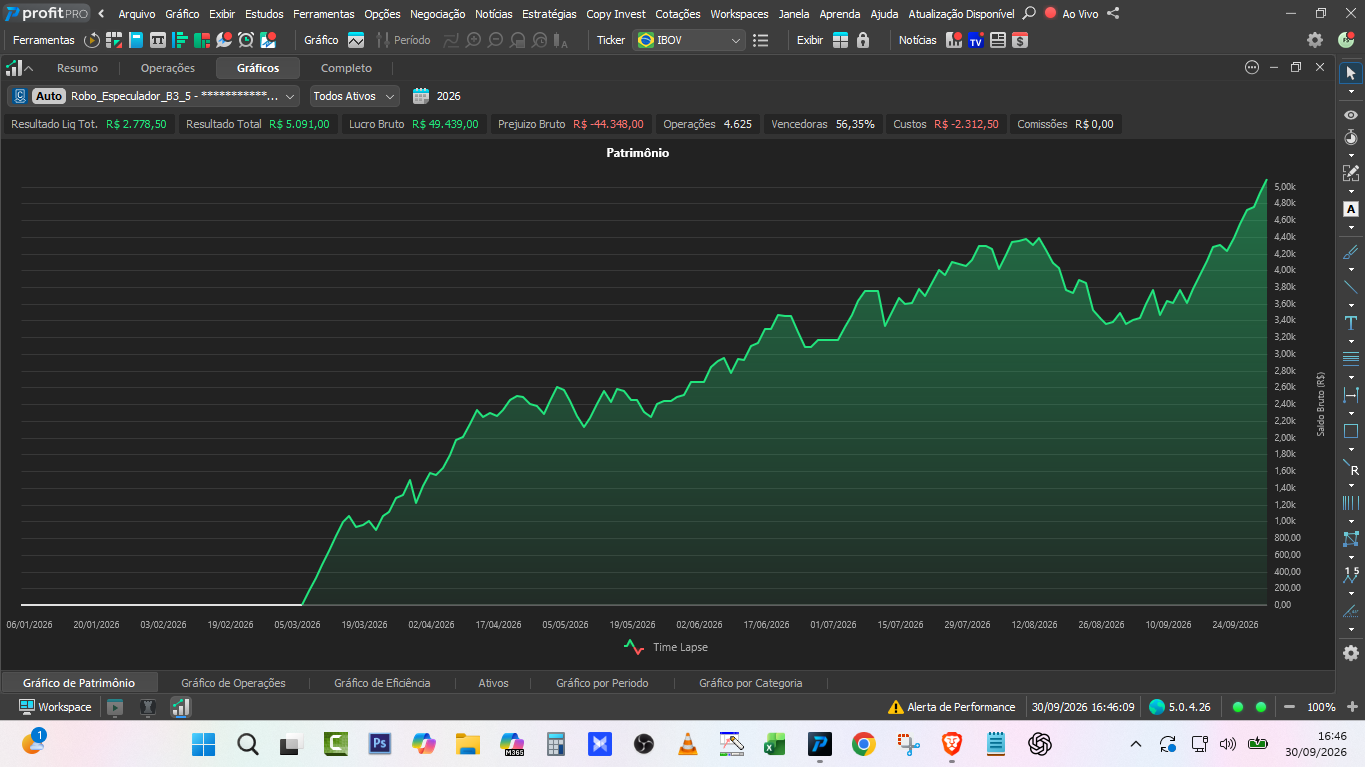Click the Atualização Disponível link
1365x767 pixels.
(961, 14)
